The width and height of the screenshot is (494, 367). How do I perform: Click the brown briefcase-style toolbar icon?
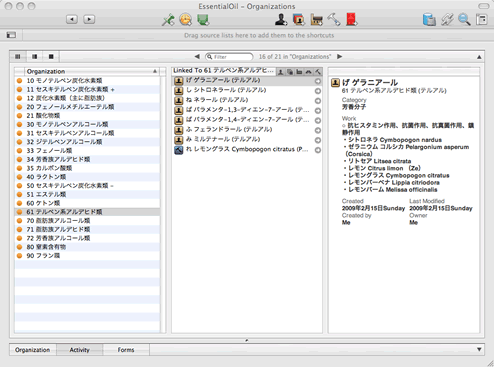coord(316,20)
